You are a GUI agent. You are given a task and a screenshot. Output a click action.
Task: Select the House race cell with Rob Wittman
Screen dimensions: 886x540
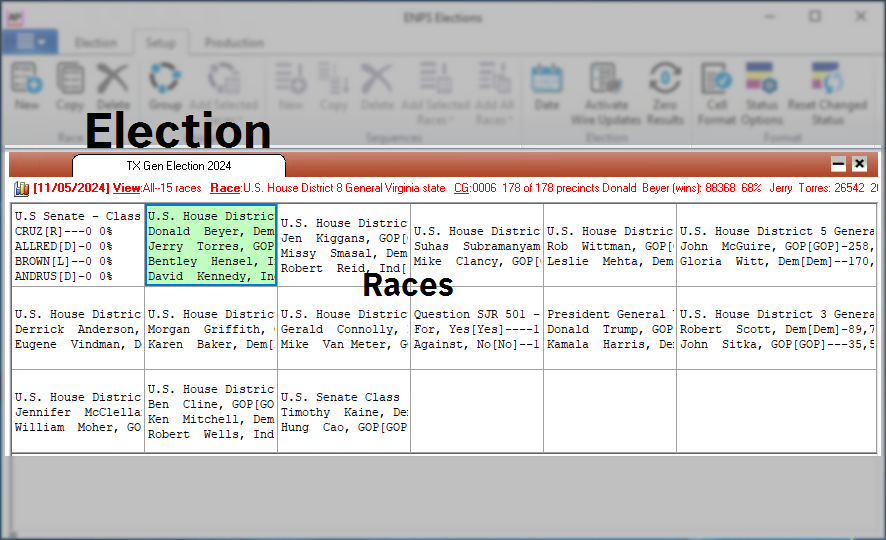click(x=610, y=245)
